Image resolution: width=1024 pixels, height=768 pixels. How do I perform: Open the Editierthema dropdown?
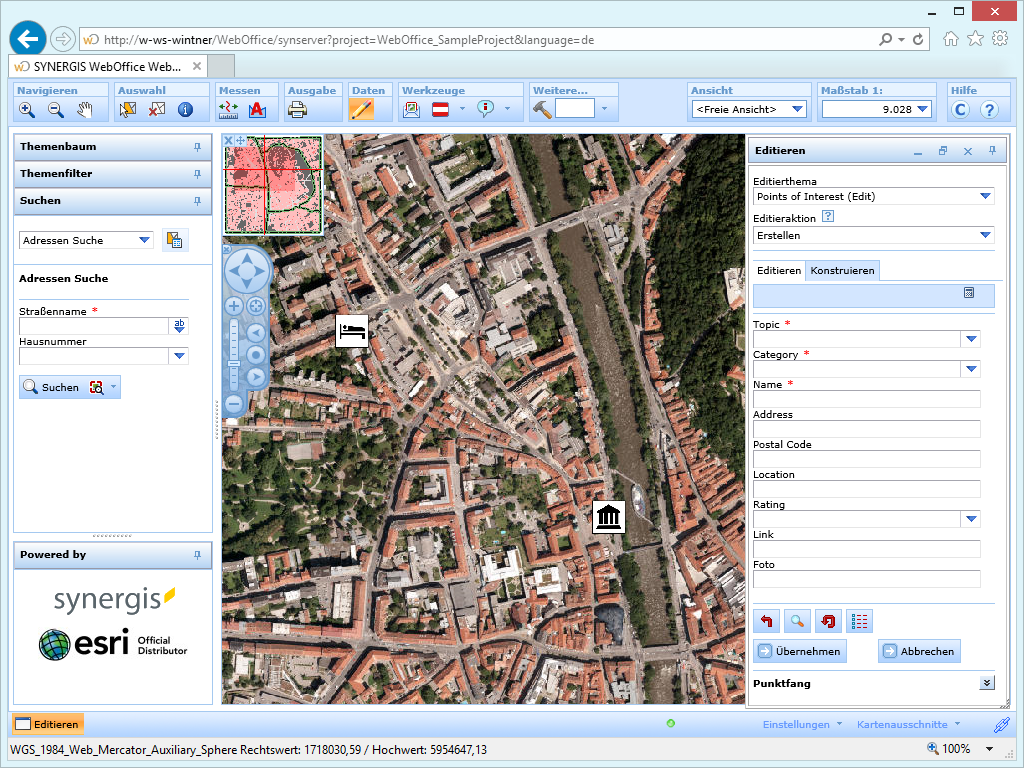click(985, 196)
